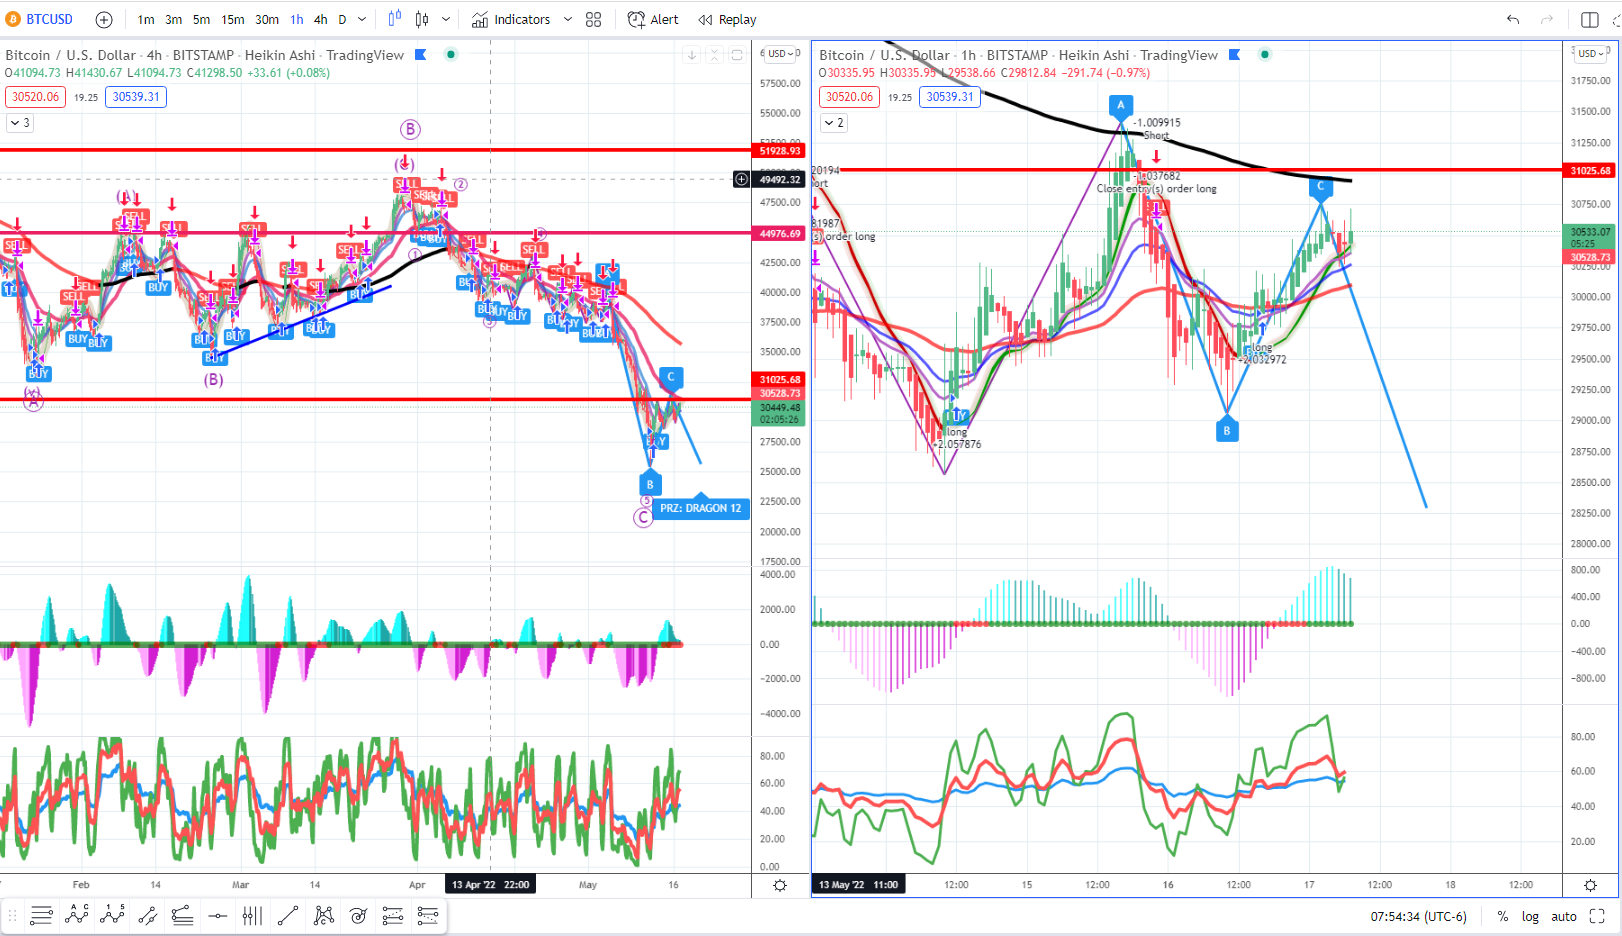This screenshot has width=1622, height=936.
Task: Click the maximize pane icon, left chart
Action: tap(738, 55)
